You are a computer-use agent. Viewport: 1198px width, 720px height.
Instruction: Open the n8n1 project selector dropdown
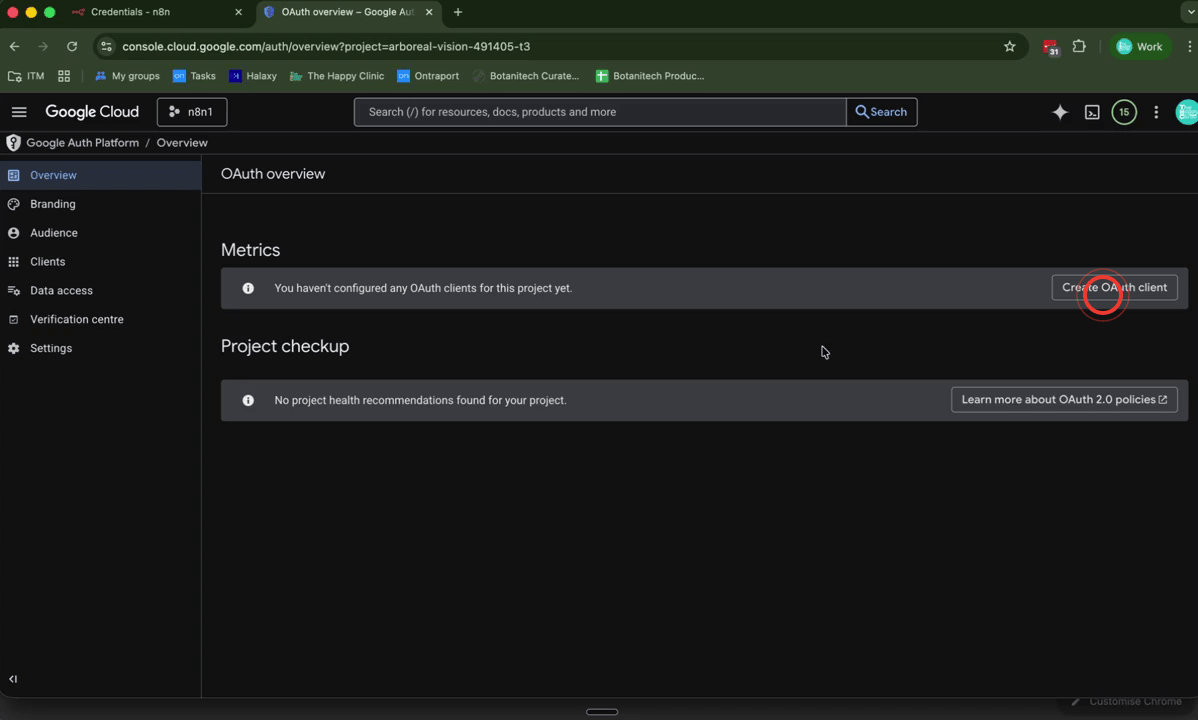(x=191, y=112)
